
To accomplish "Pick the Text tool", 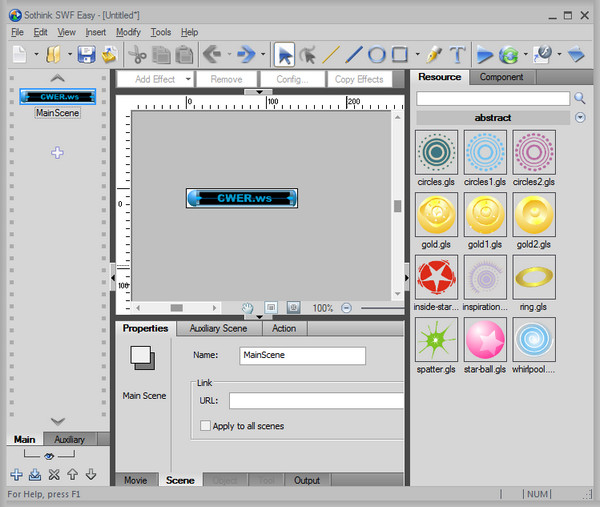I will (x=458, y=55).
